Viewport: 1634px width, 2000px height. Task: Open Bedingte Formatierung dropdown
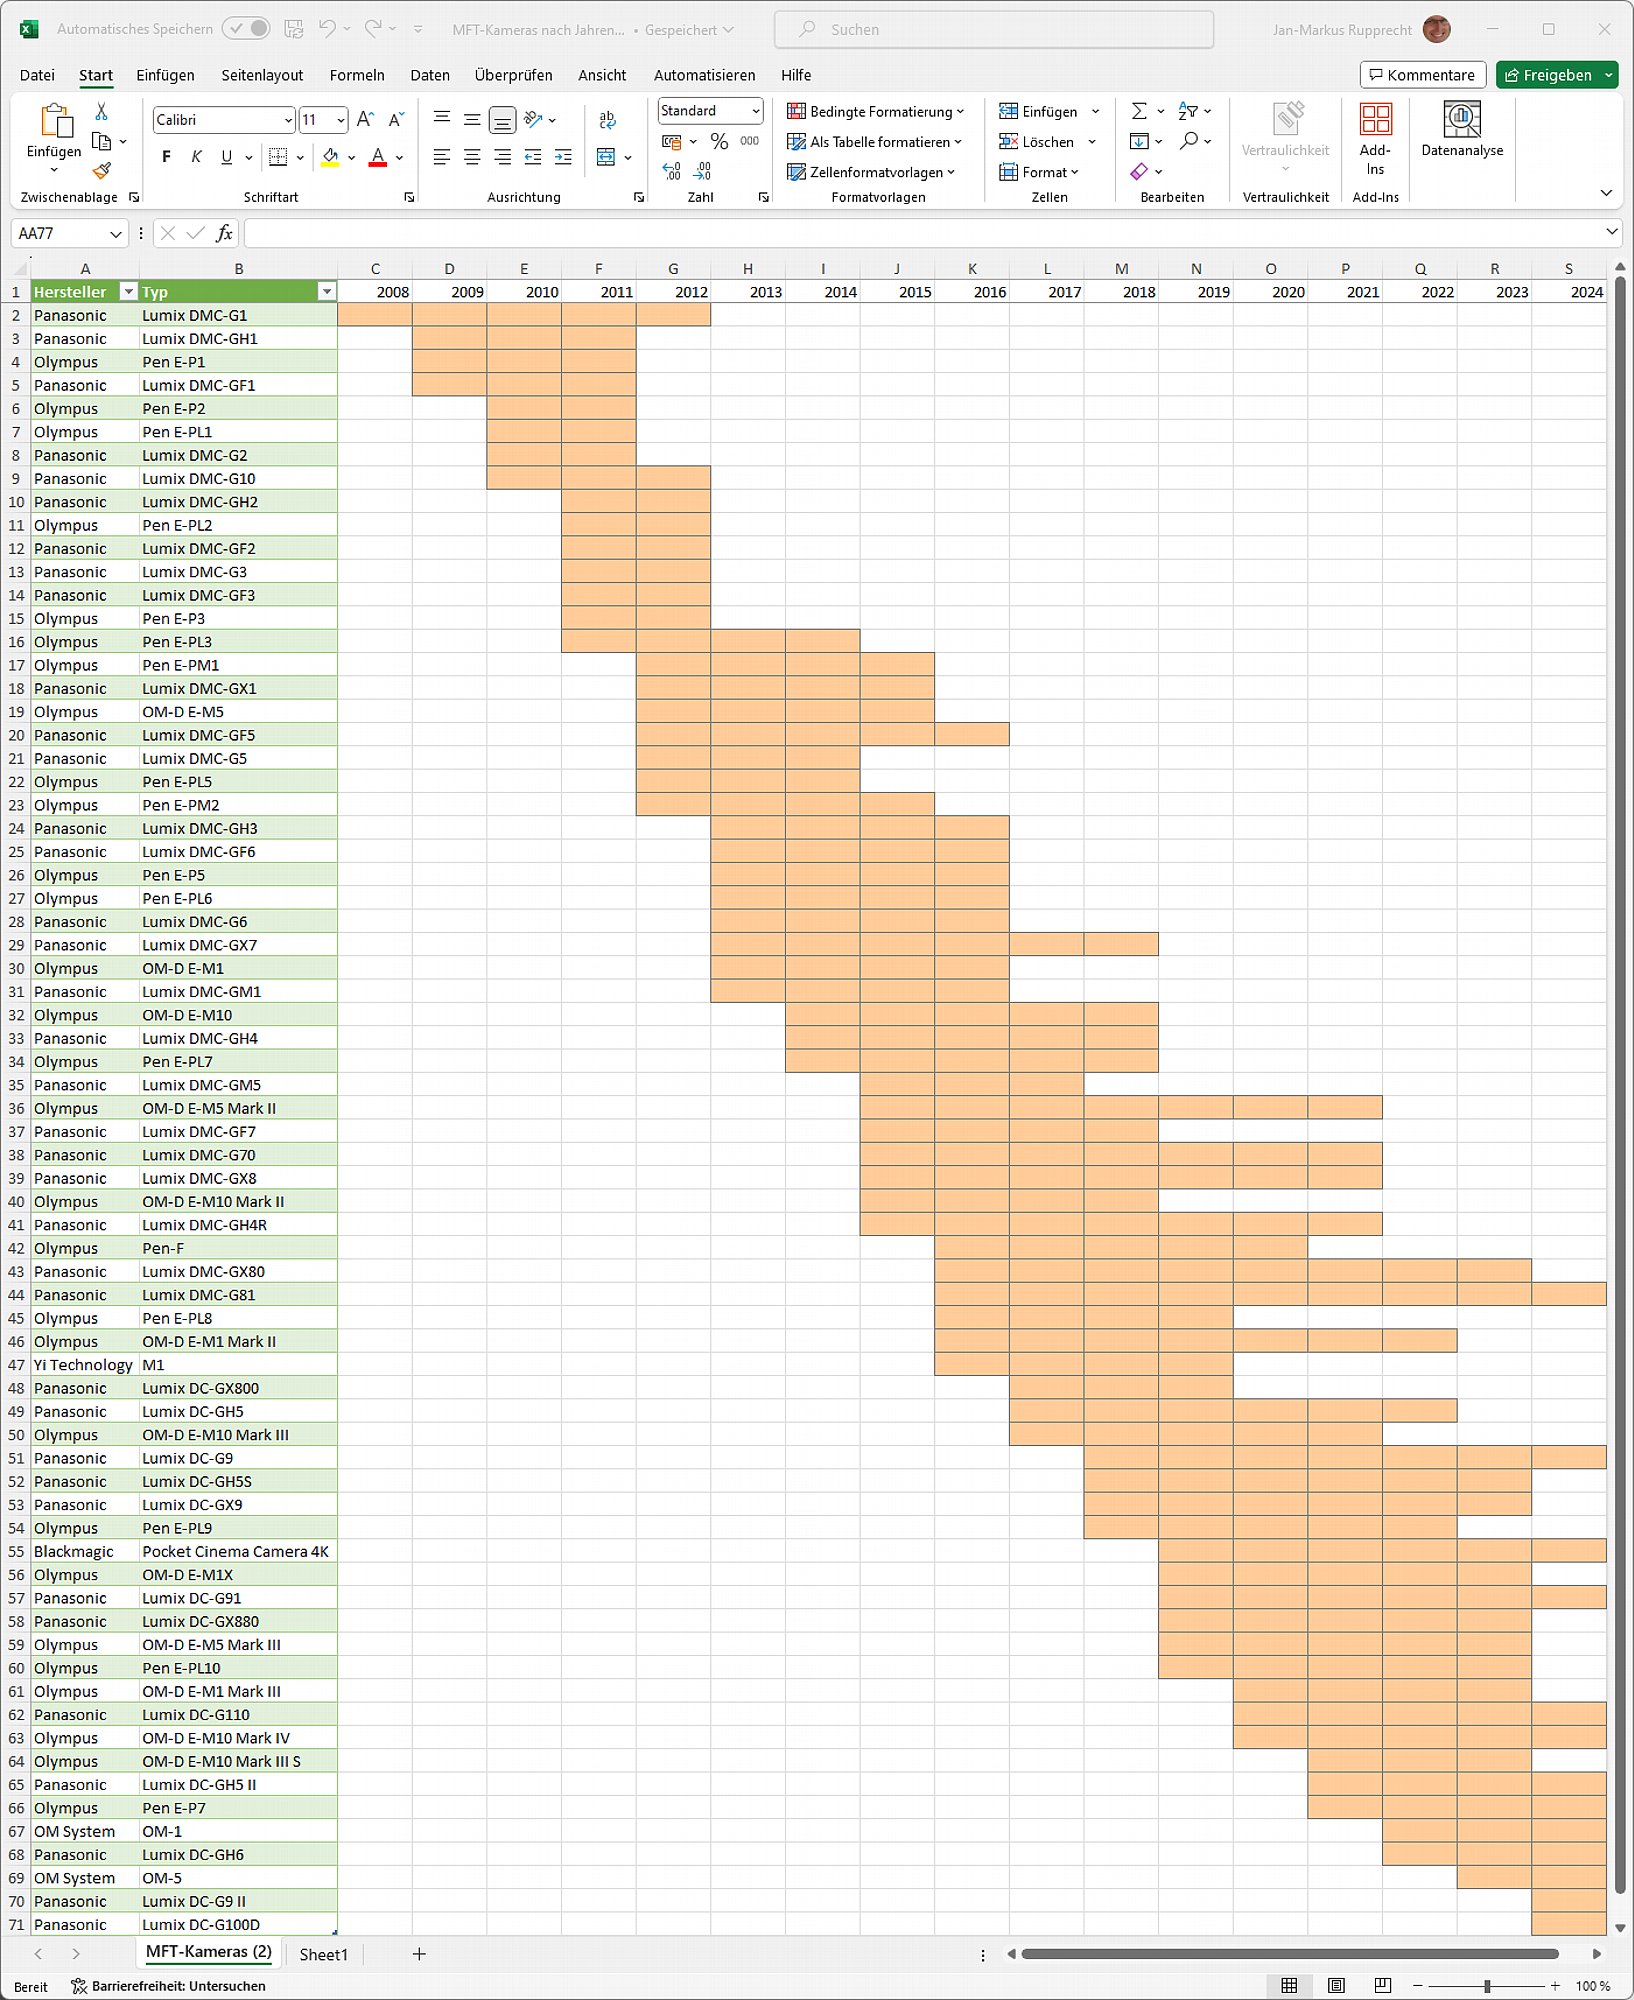tap(876, 111)
